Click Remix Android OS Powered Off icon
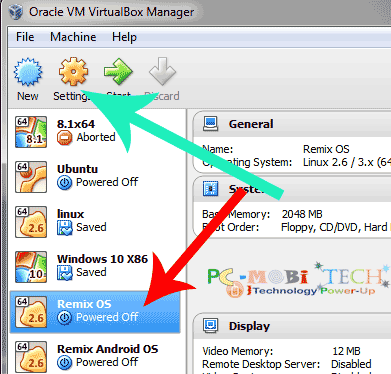The height and width of the screenshot is (374, 391). pos(64,363)
